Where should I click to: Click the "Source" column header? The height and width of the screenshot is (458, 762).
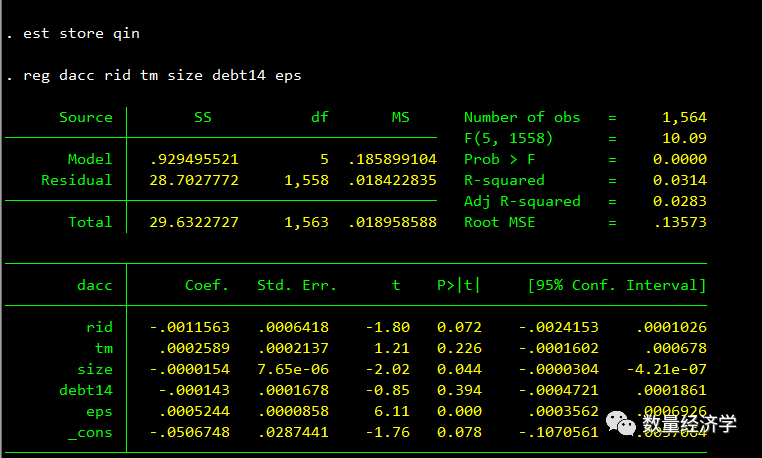click(86, 117)
